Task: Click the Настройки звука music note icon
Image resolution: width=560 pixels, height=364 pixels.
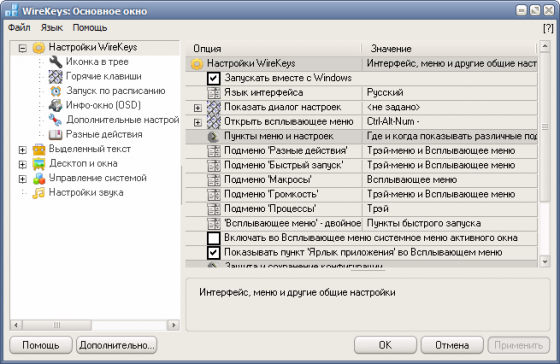Action: [x=39, y=193]
